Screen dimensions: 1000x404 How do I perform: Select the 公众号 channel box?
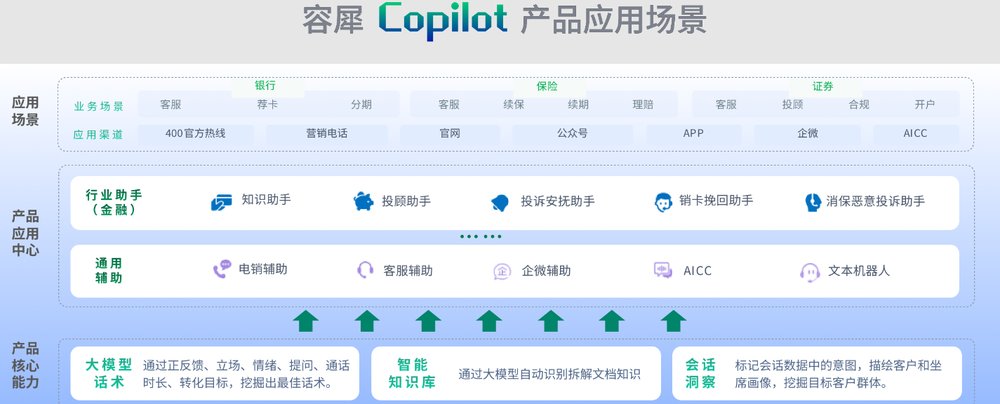572,134
